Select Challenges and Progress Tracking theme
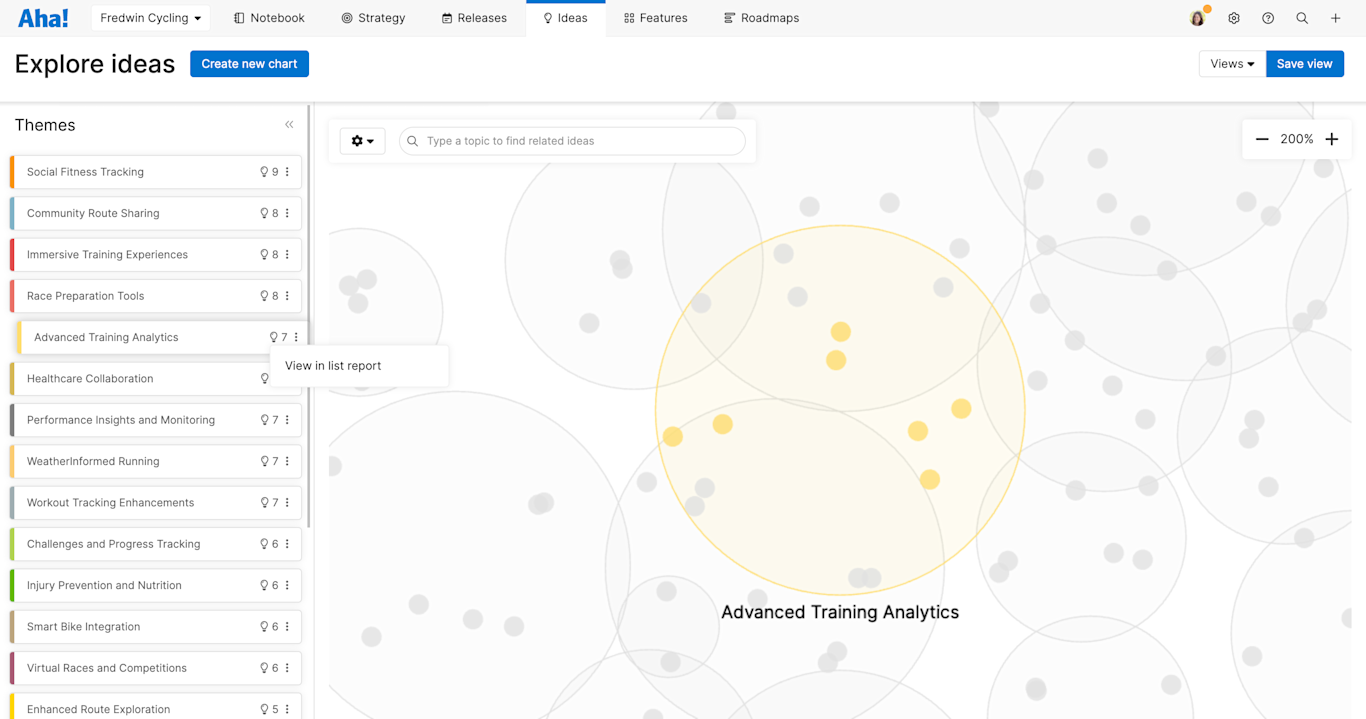The width and height of the screenshot is (1366, 719). point(156,544)
